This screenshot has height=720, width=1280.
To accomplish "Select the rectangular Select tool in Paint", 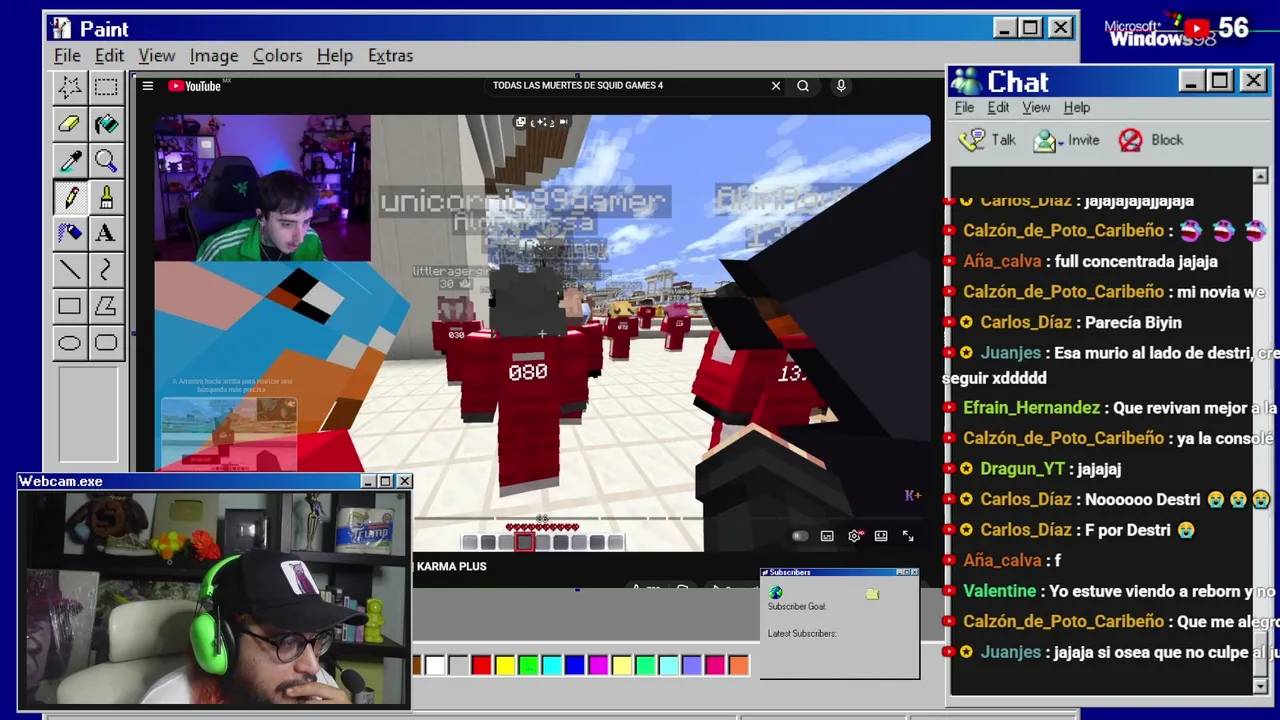I will point(106,87).
